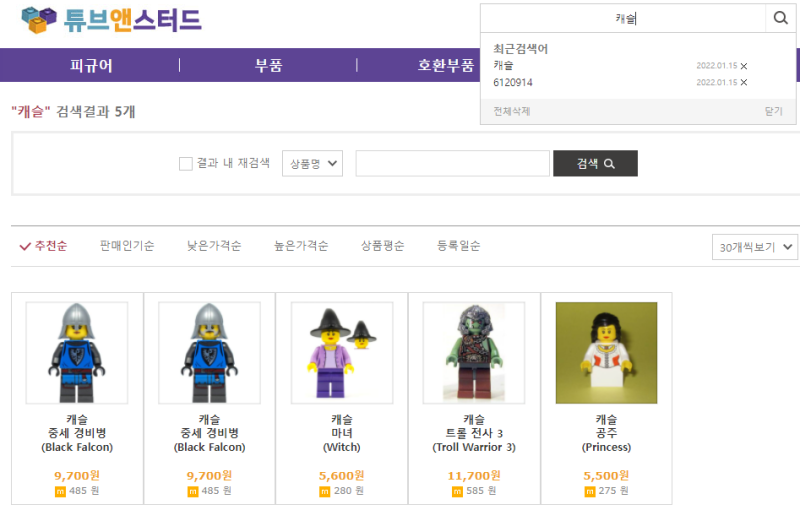Screen dimensions: 800x510
Task: Click the re-search text input box
Action: pos(453,164)
